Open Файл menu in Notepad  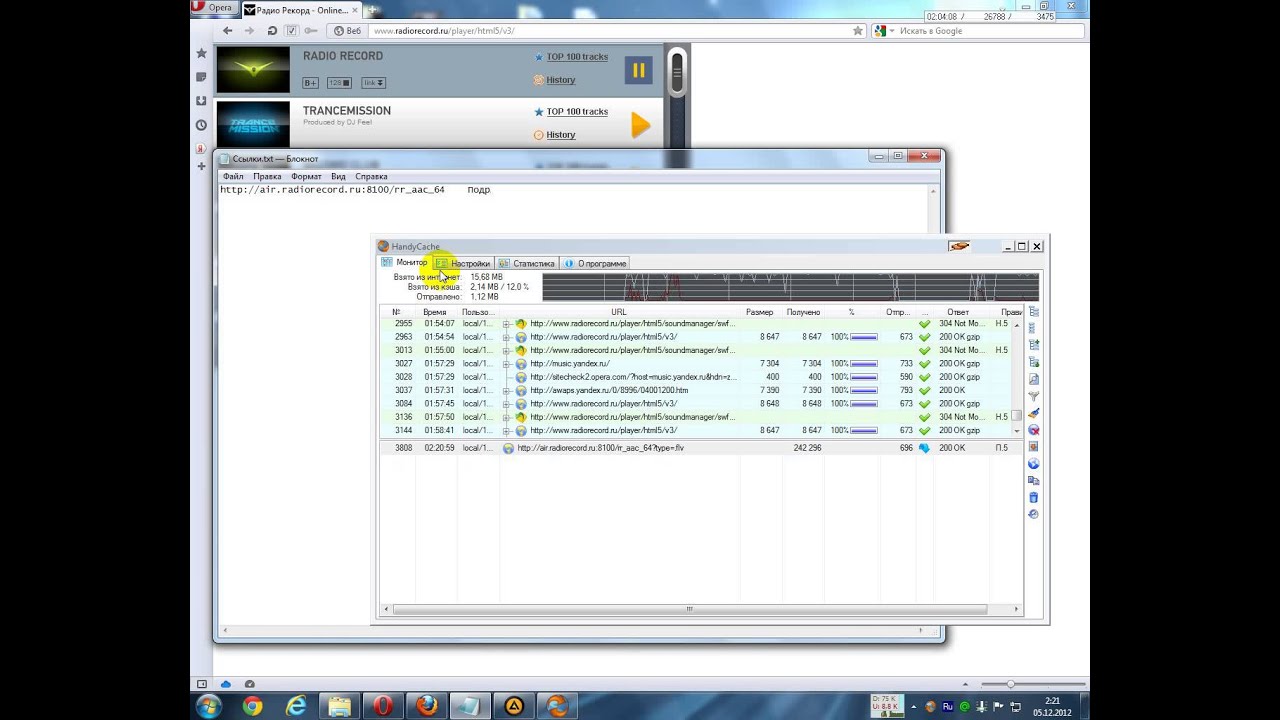pyautogui.click(x=233, y=176)
